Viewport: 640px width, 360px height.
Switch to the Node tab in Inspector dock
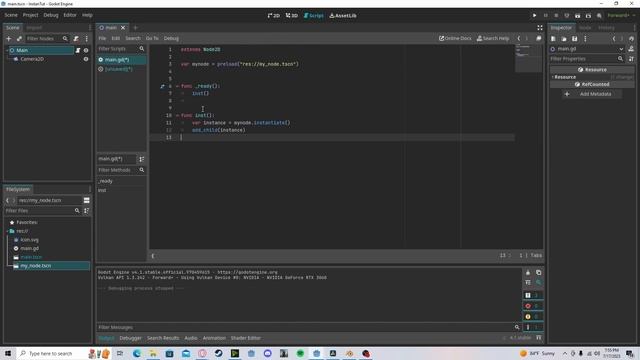click(585, 28)
